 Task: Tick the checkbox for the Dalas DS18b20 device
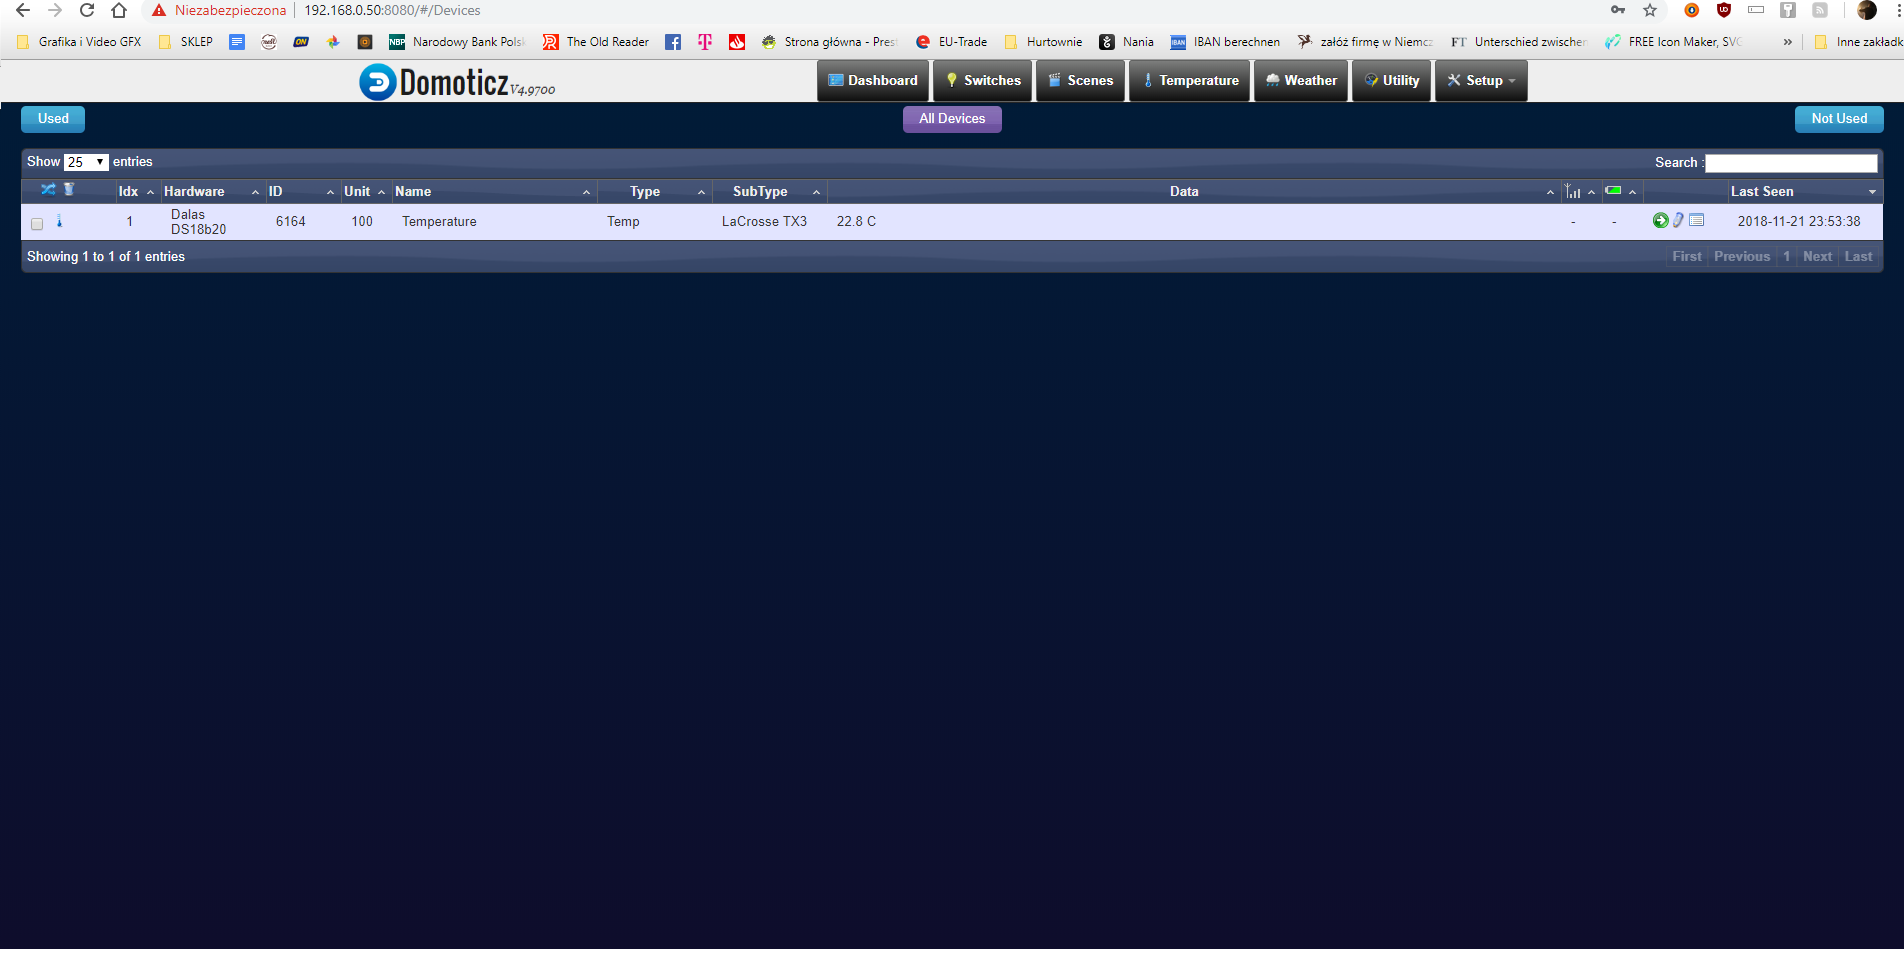coord(37,224)
